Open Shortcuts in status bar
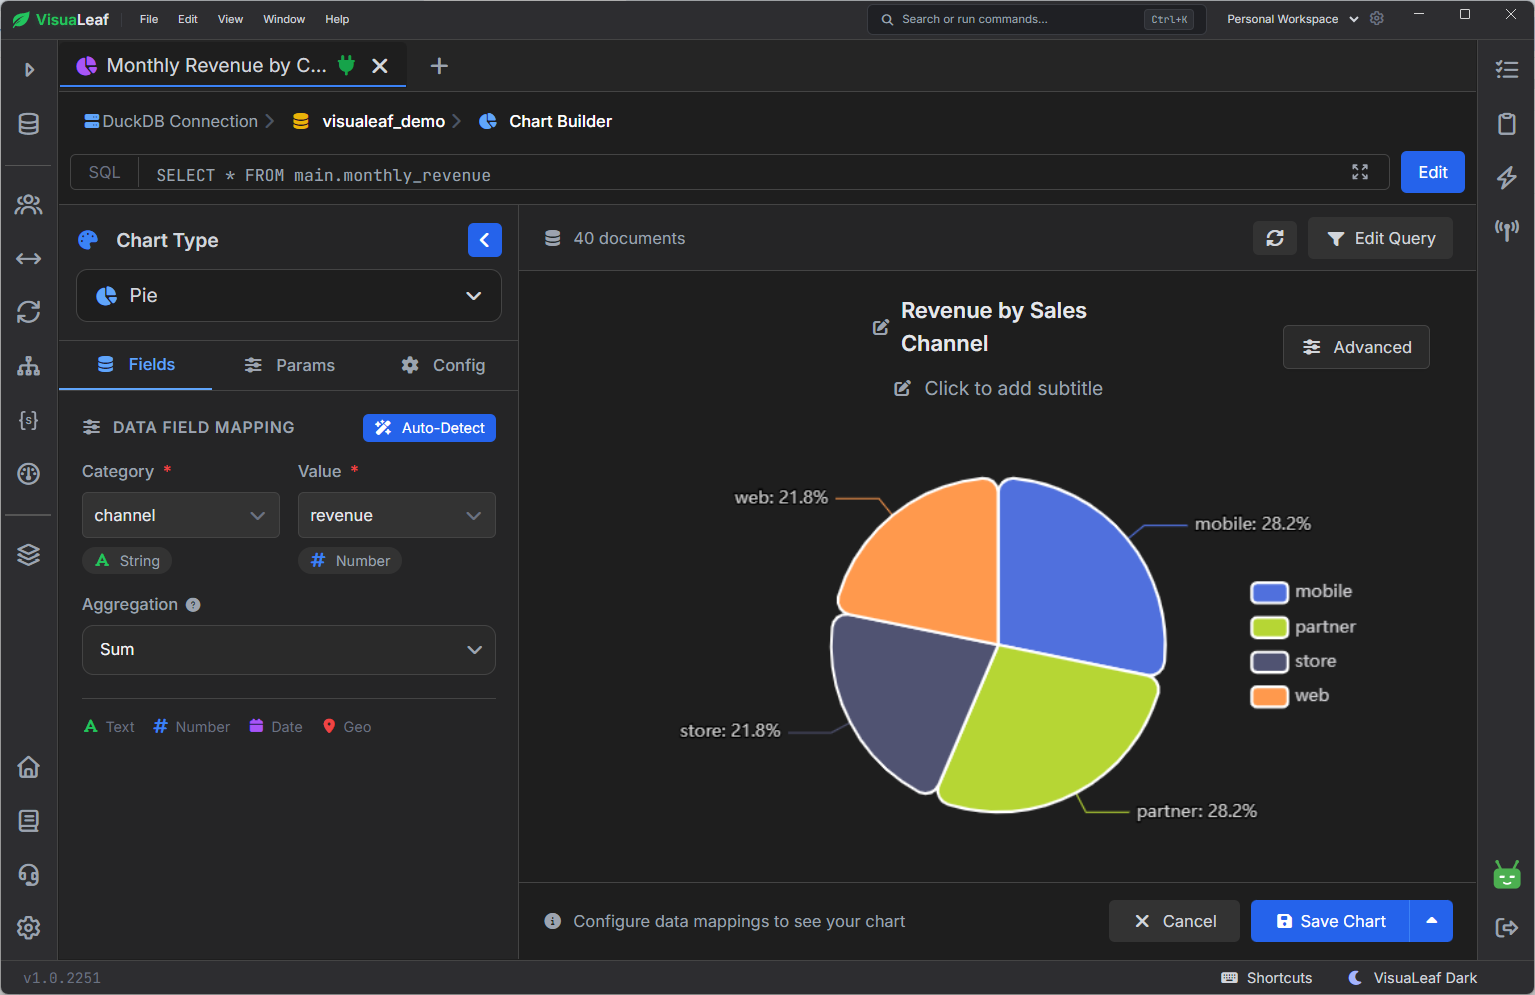1535x995 pixels. [1267, 978]
